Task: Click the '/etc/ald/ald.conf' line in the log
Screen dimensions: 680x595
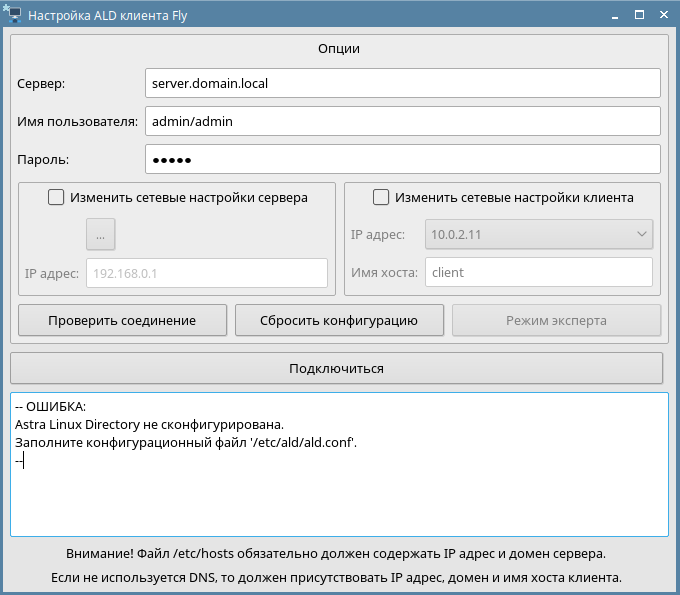Action: [186, 443]
